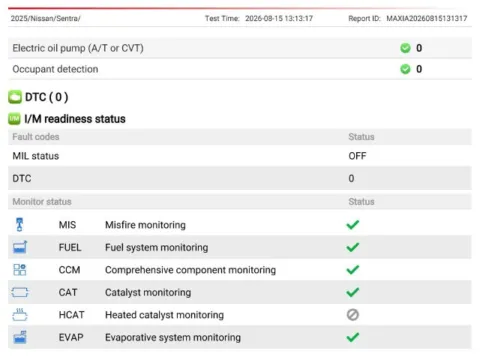This screenshot has width=480, height=360.
Task: Click the 'DTC ( 0 )' heading
Action: (x=47, y=97)
